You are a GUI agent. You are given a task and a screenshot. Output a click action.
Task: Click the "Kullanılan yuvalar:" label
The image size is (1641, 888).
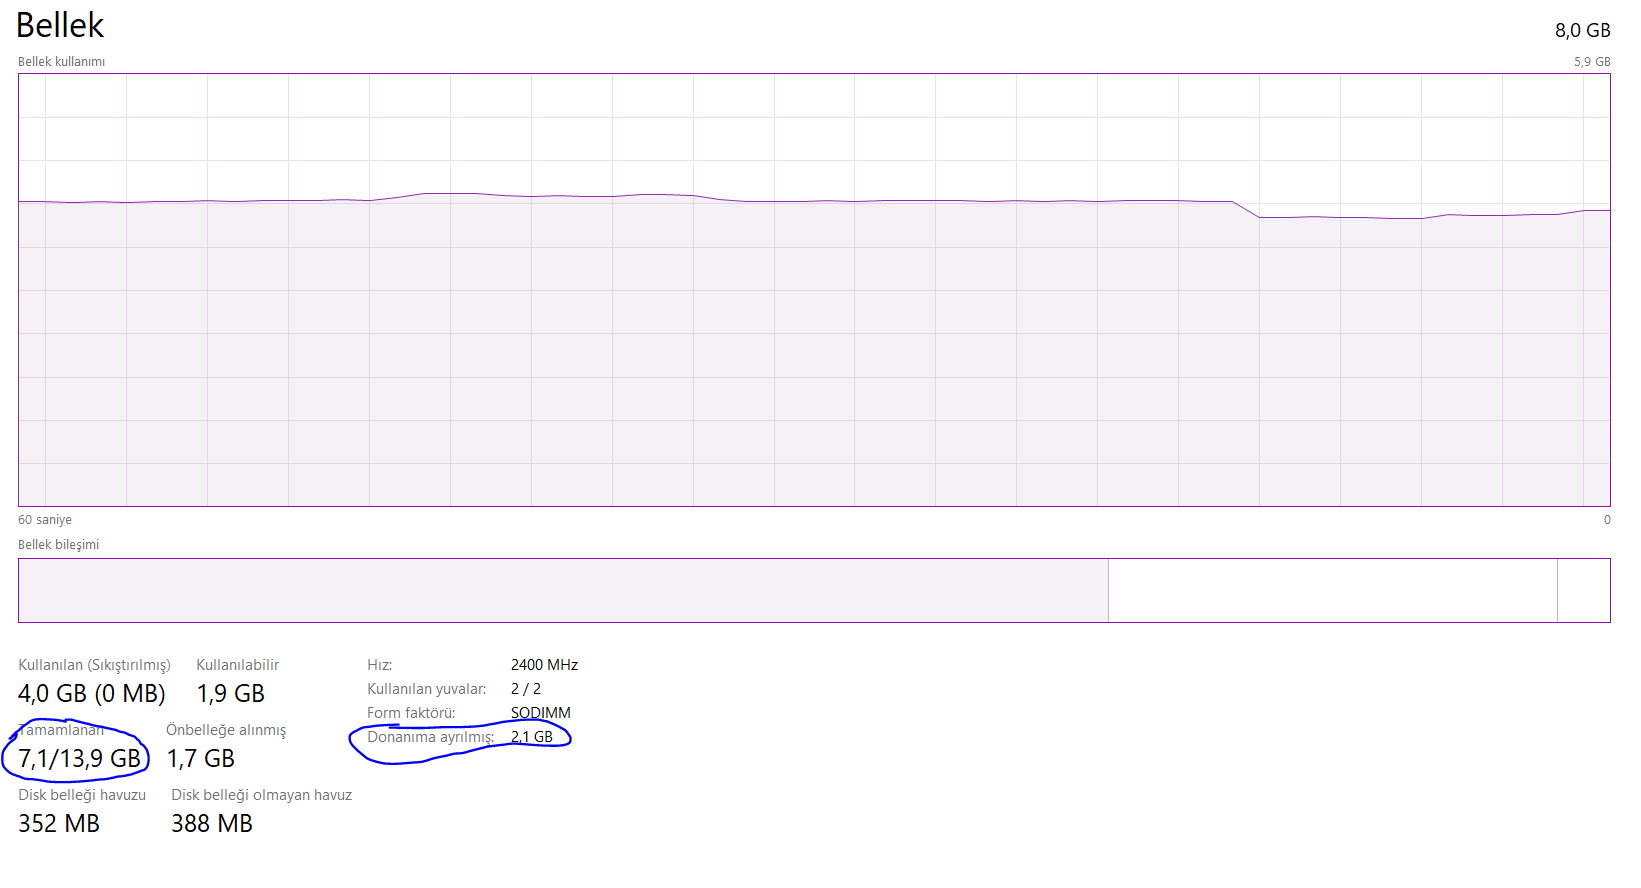click(427, 689)
